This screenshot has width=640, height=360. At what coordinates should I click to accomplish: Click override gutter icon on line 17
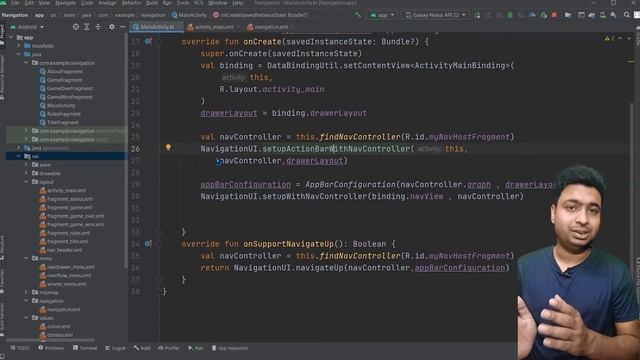click(x=148, y=41)
